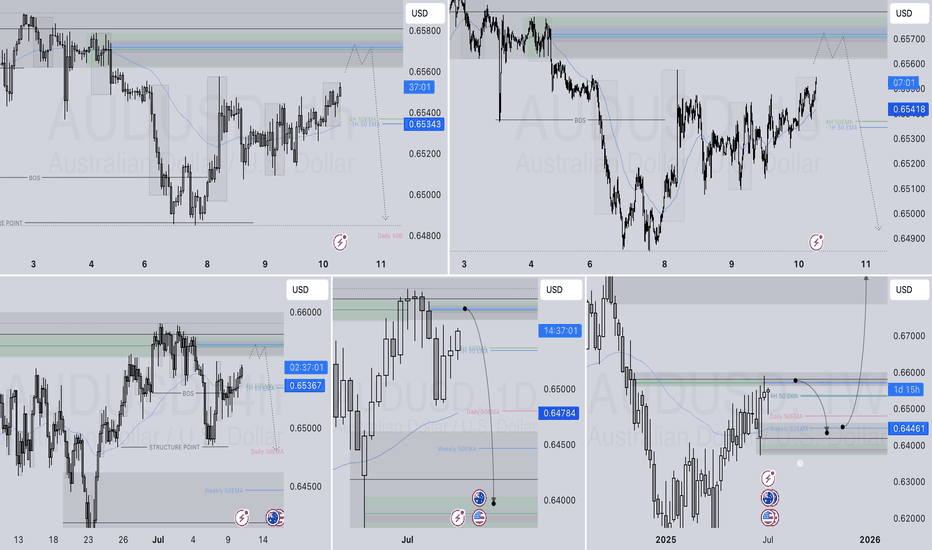This screenshot has height=550, width=932.
Task: Click lightning event icon on daily 14:37:01 chart
Action: click(458, 518)
